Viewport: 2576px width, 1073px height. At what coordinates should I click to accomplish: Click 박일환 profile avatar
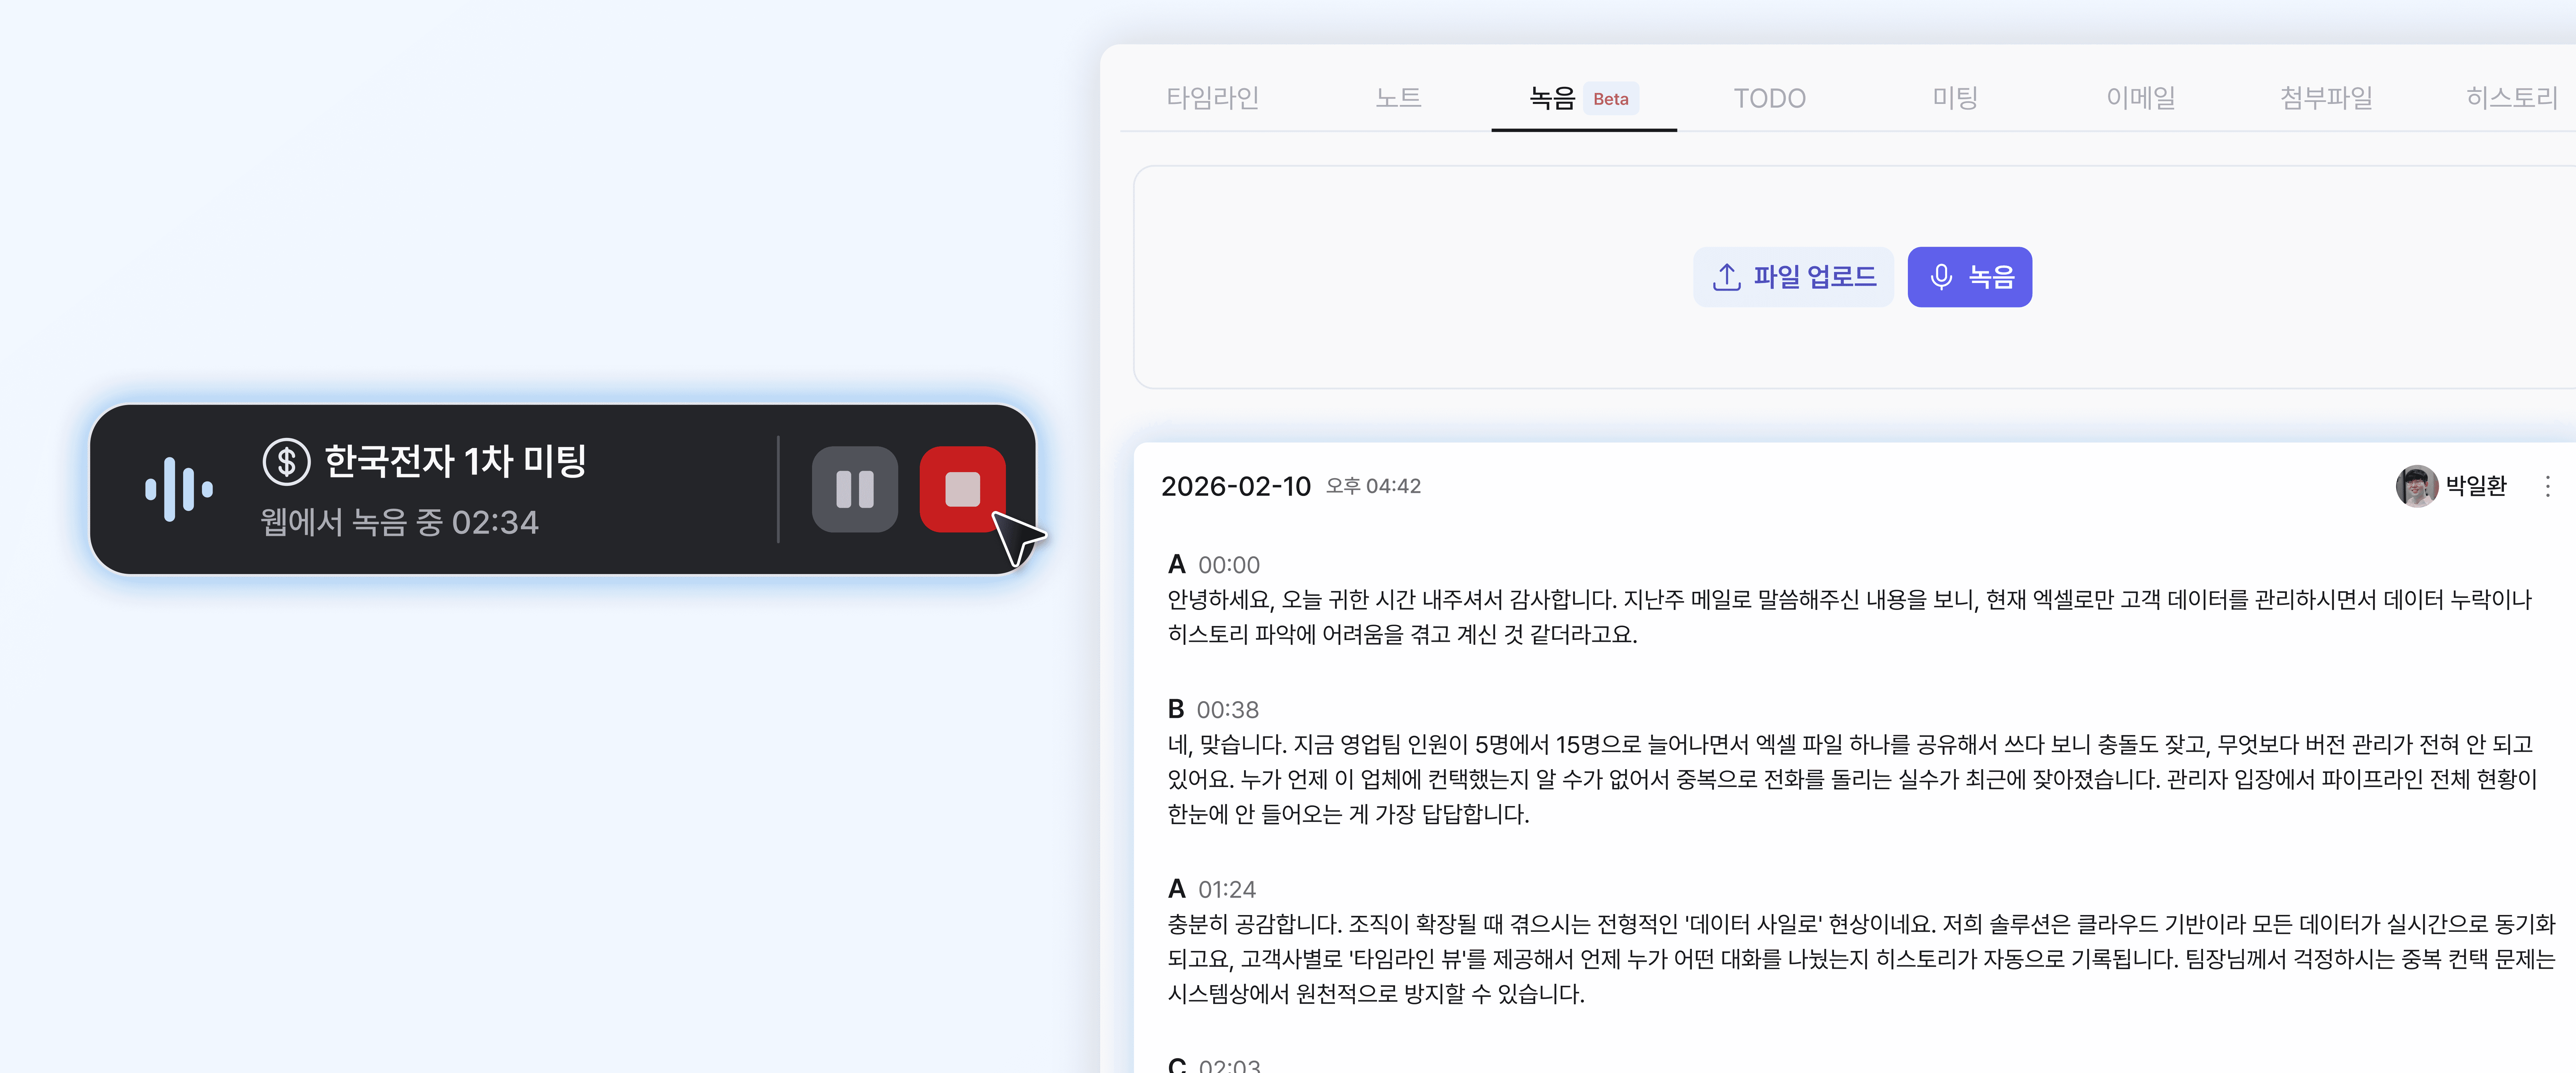[2416, 486]
